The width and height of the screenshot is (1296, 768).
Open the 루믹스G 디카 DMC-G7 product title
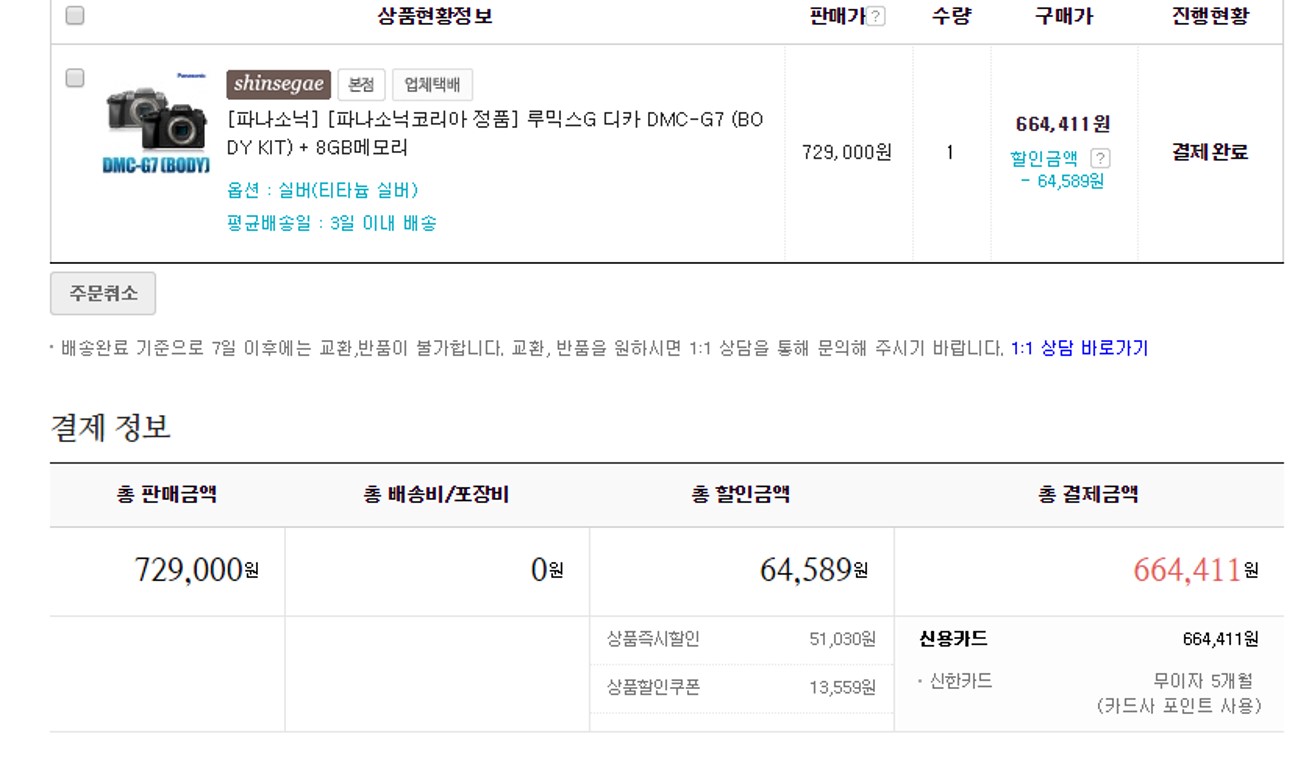pos(494,134)
